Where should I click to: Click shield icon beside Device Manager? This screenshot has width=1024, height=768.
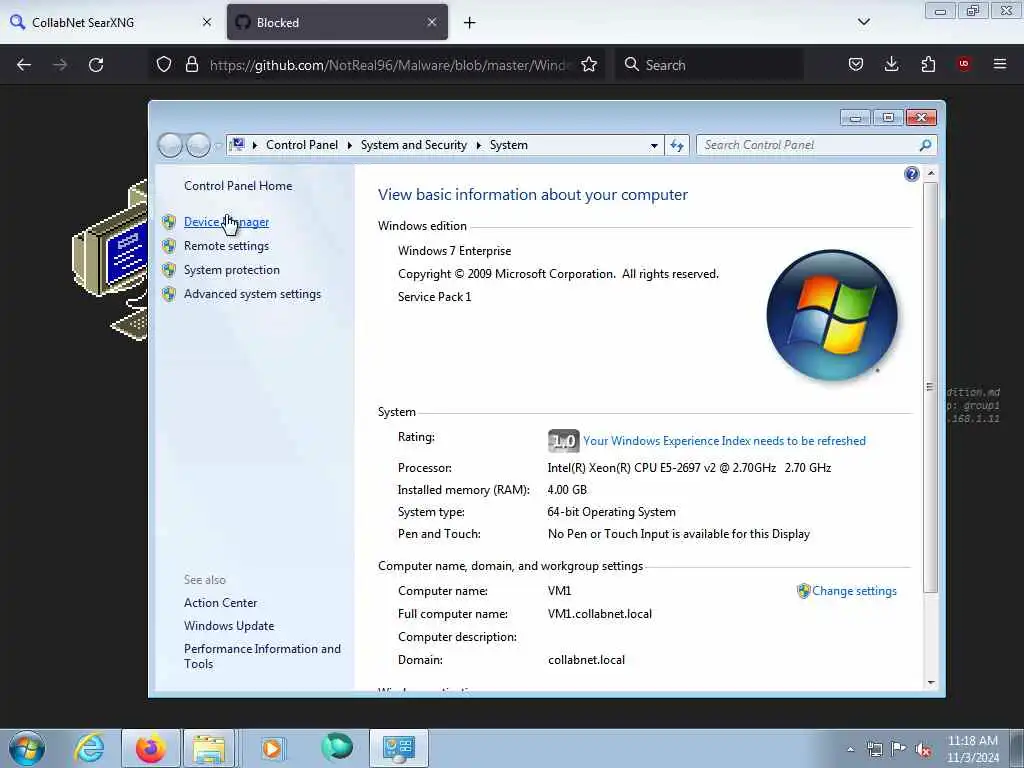169,222
